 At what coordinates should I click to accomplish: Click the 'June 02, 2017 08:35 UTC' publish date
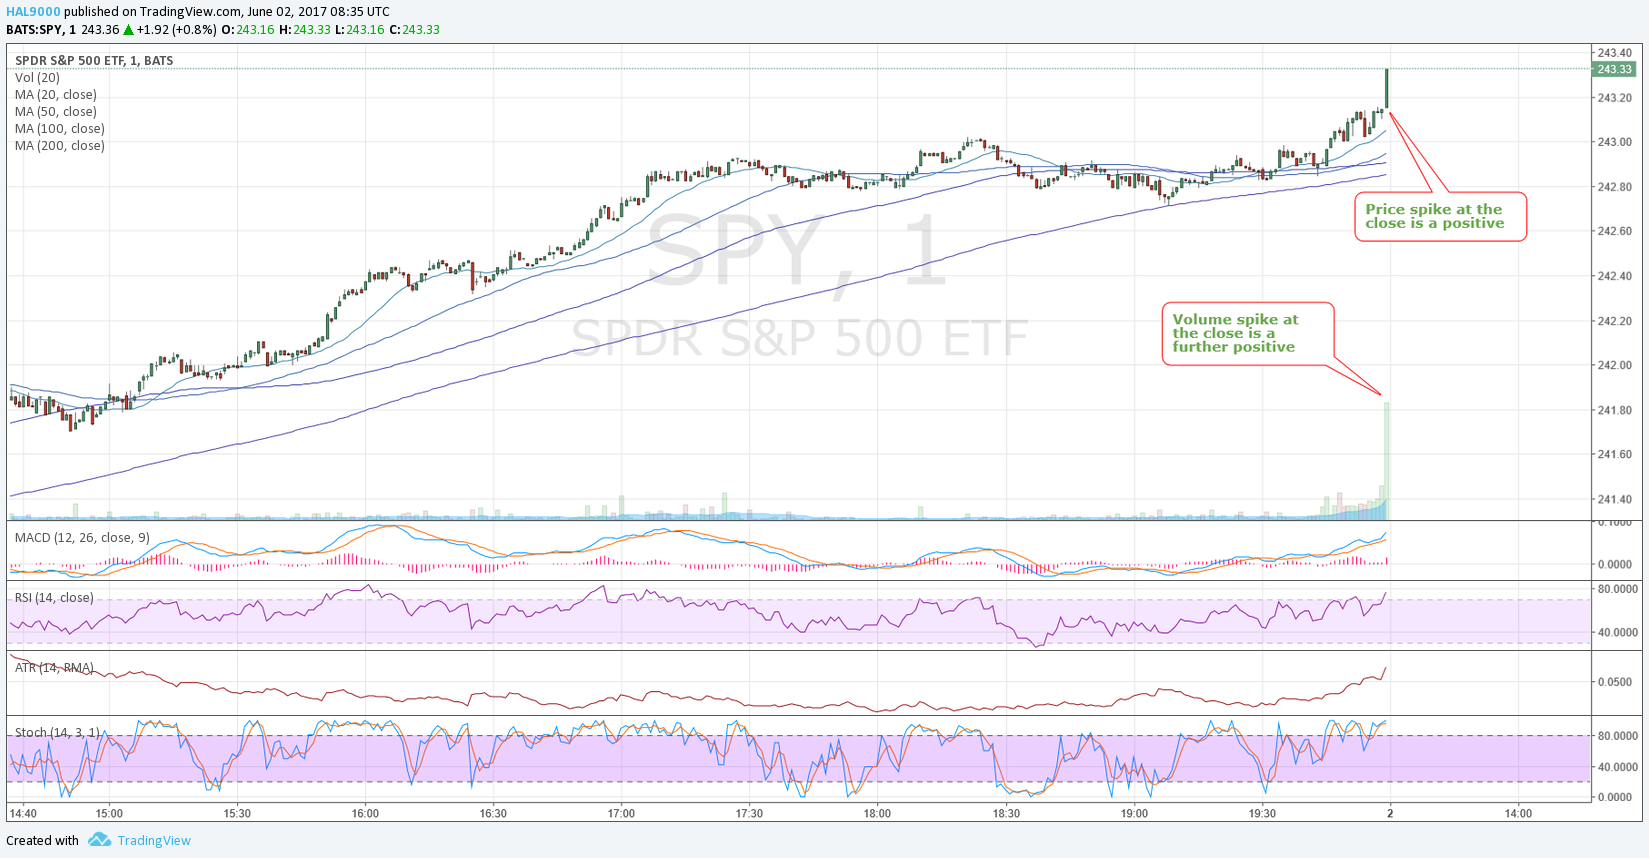[x=319, y=12]
